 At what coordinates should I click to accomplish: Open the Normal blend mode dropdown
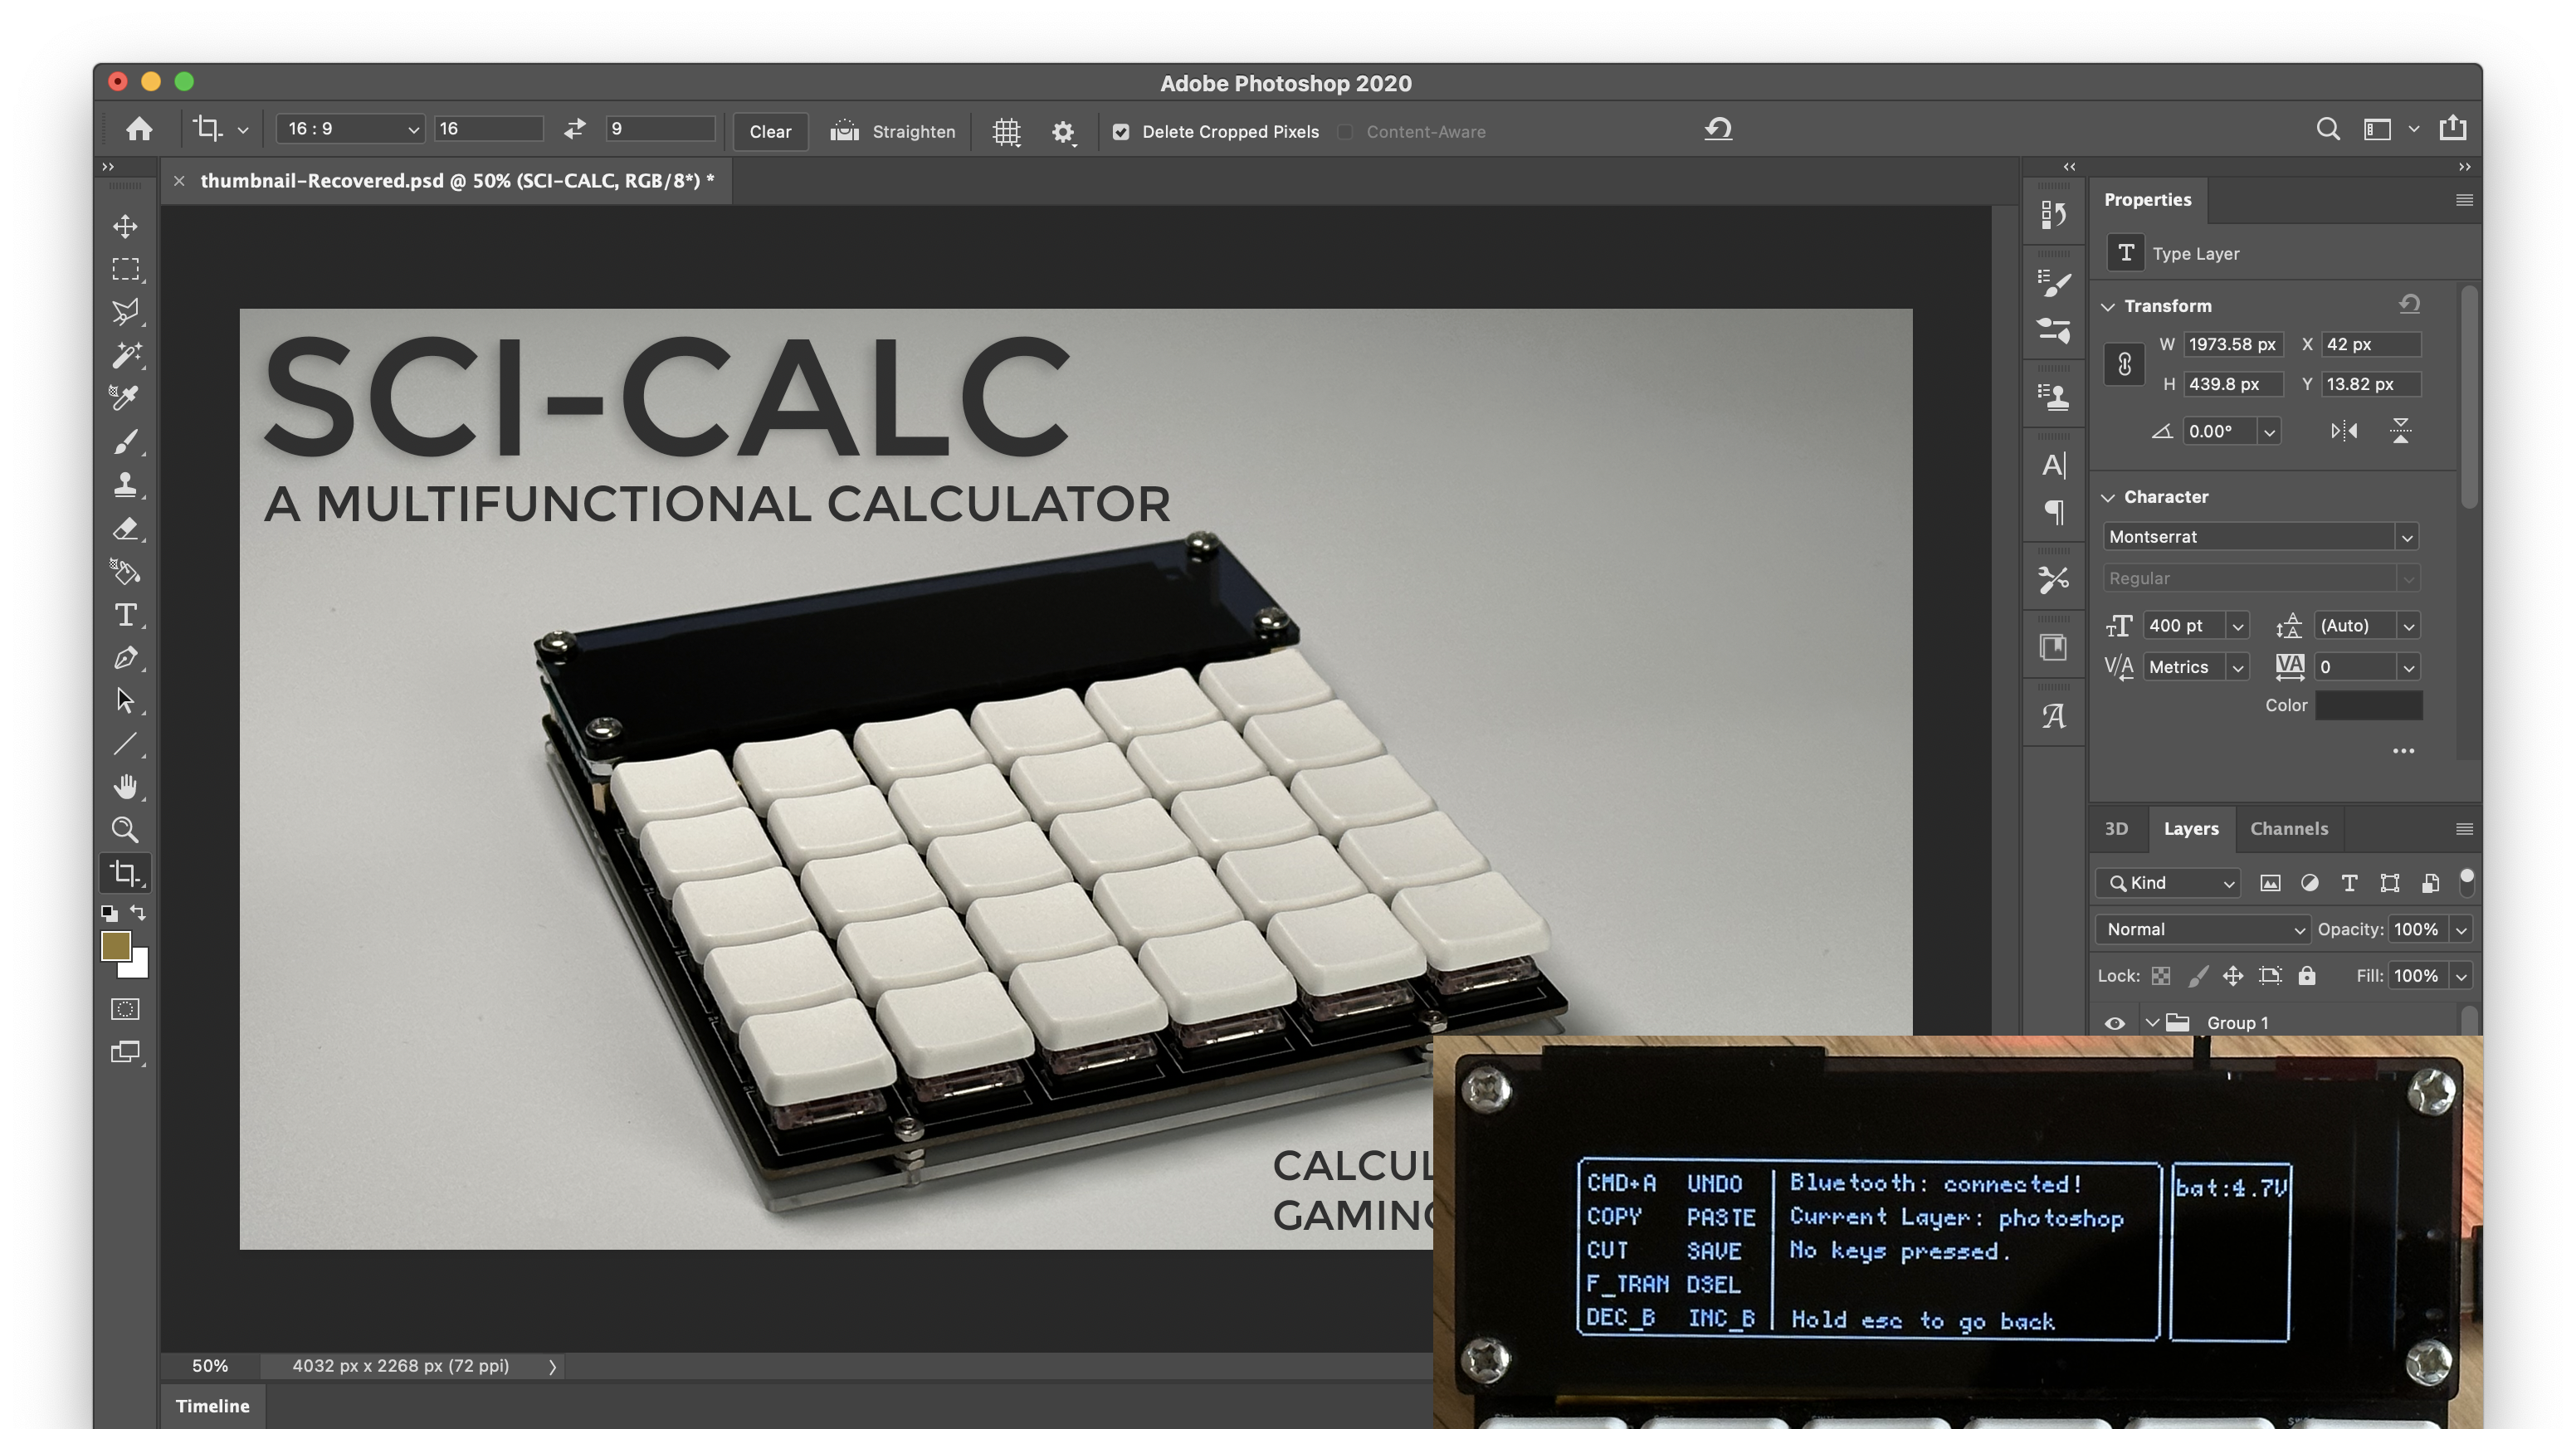(2202, 930)
